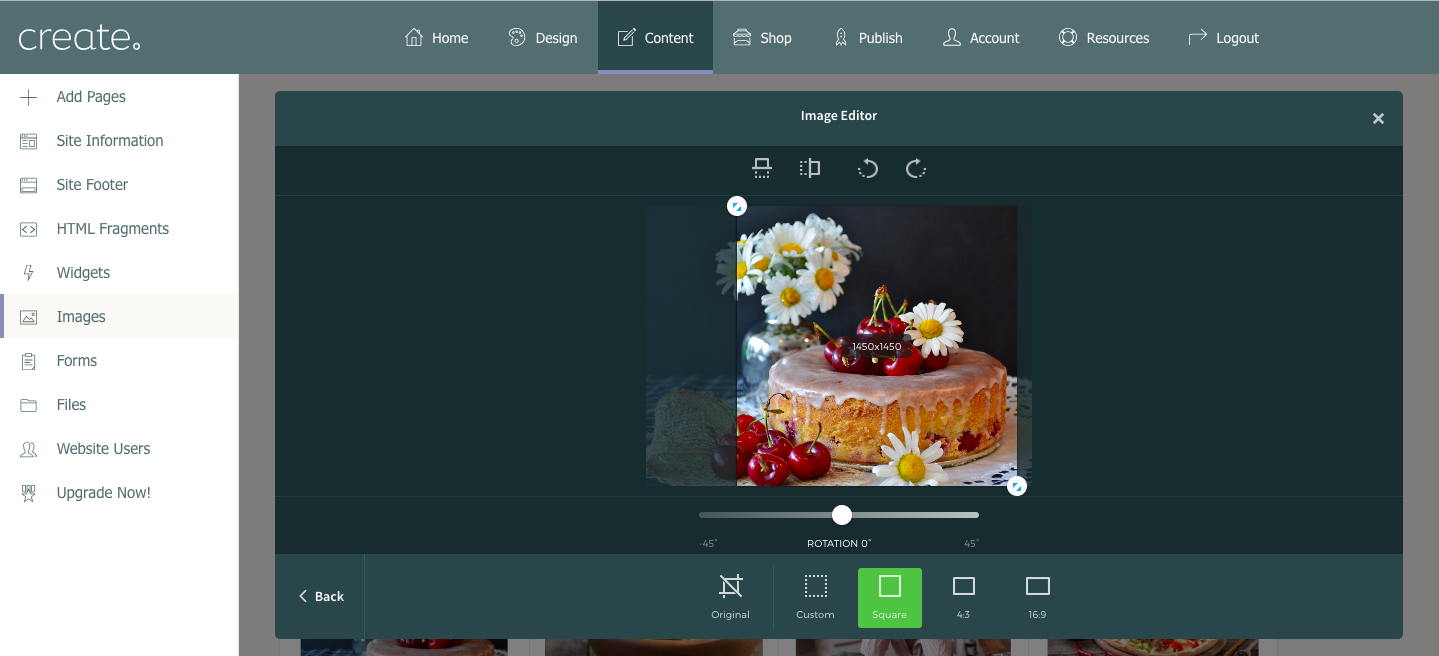The image size is (1439, 656).
Task: Click the Image Editor title text
Action: [839, 116]
